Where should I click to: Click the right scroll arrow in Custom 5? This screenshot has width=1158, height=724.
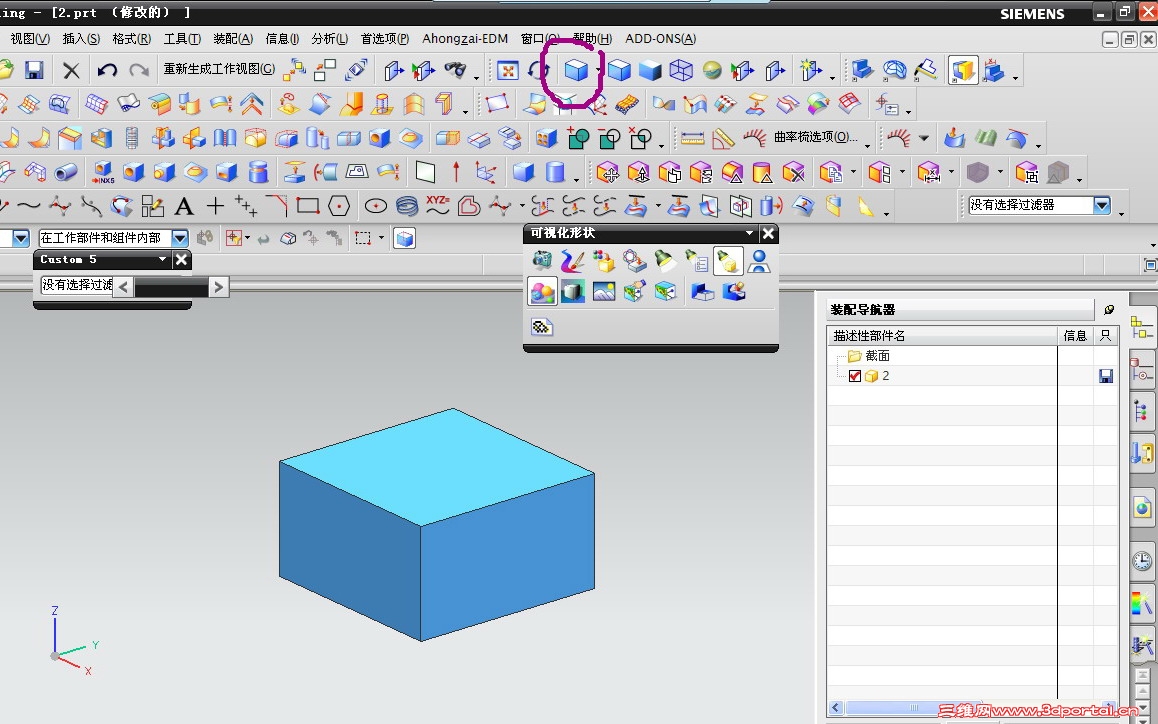[x=218, y=287]
